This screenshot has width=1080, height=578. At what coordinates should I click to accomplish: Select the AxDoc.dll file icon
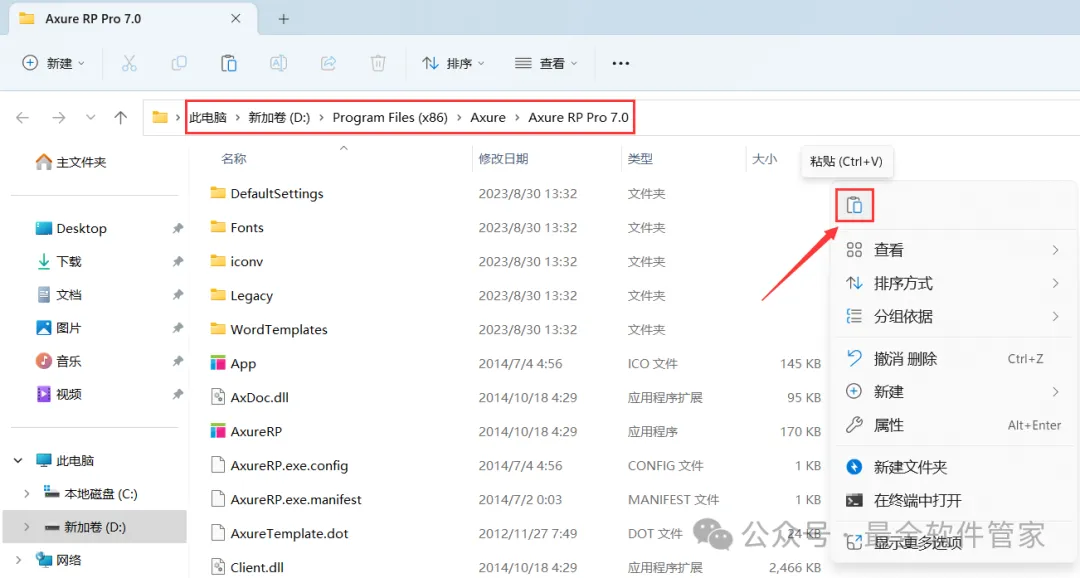tap(218, 397)
